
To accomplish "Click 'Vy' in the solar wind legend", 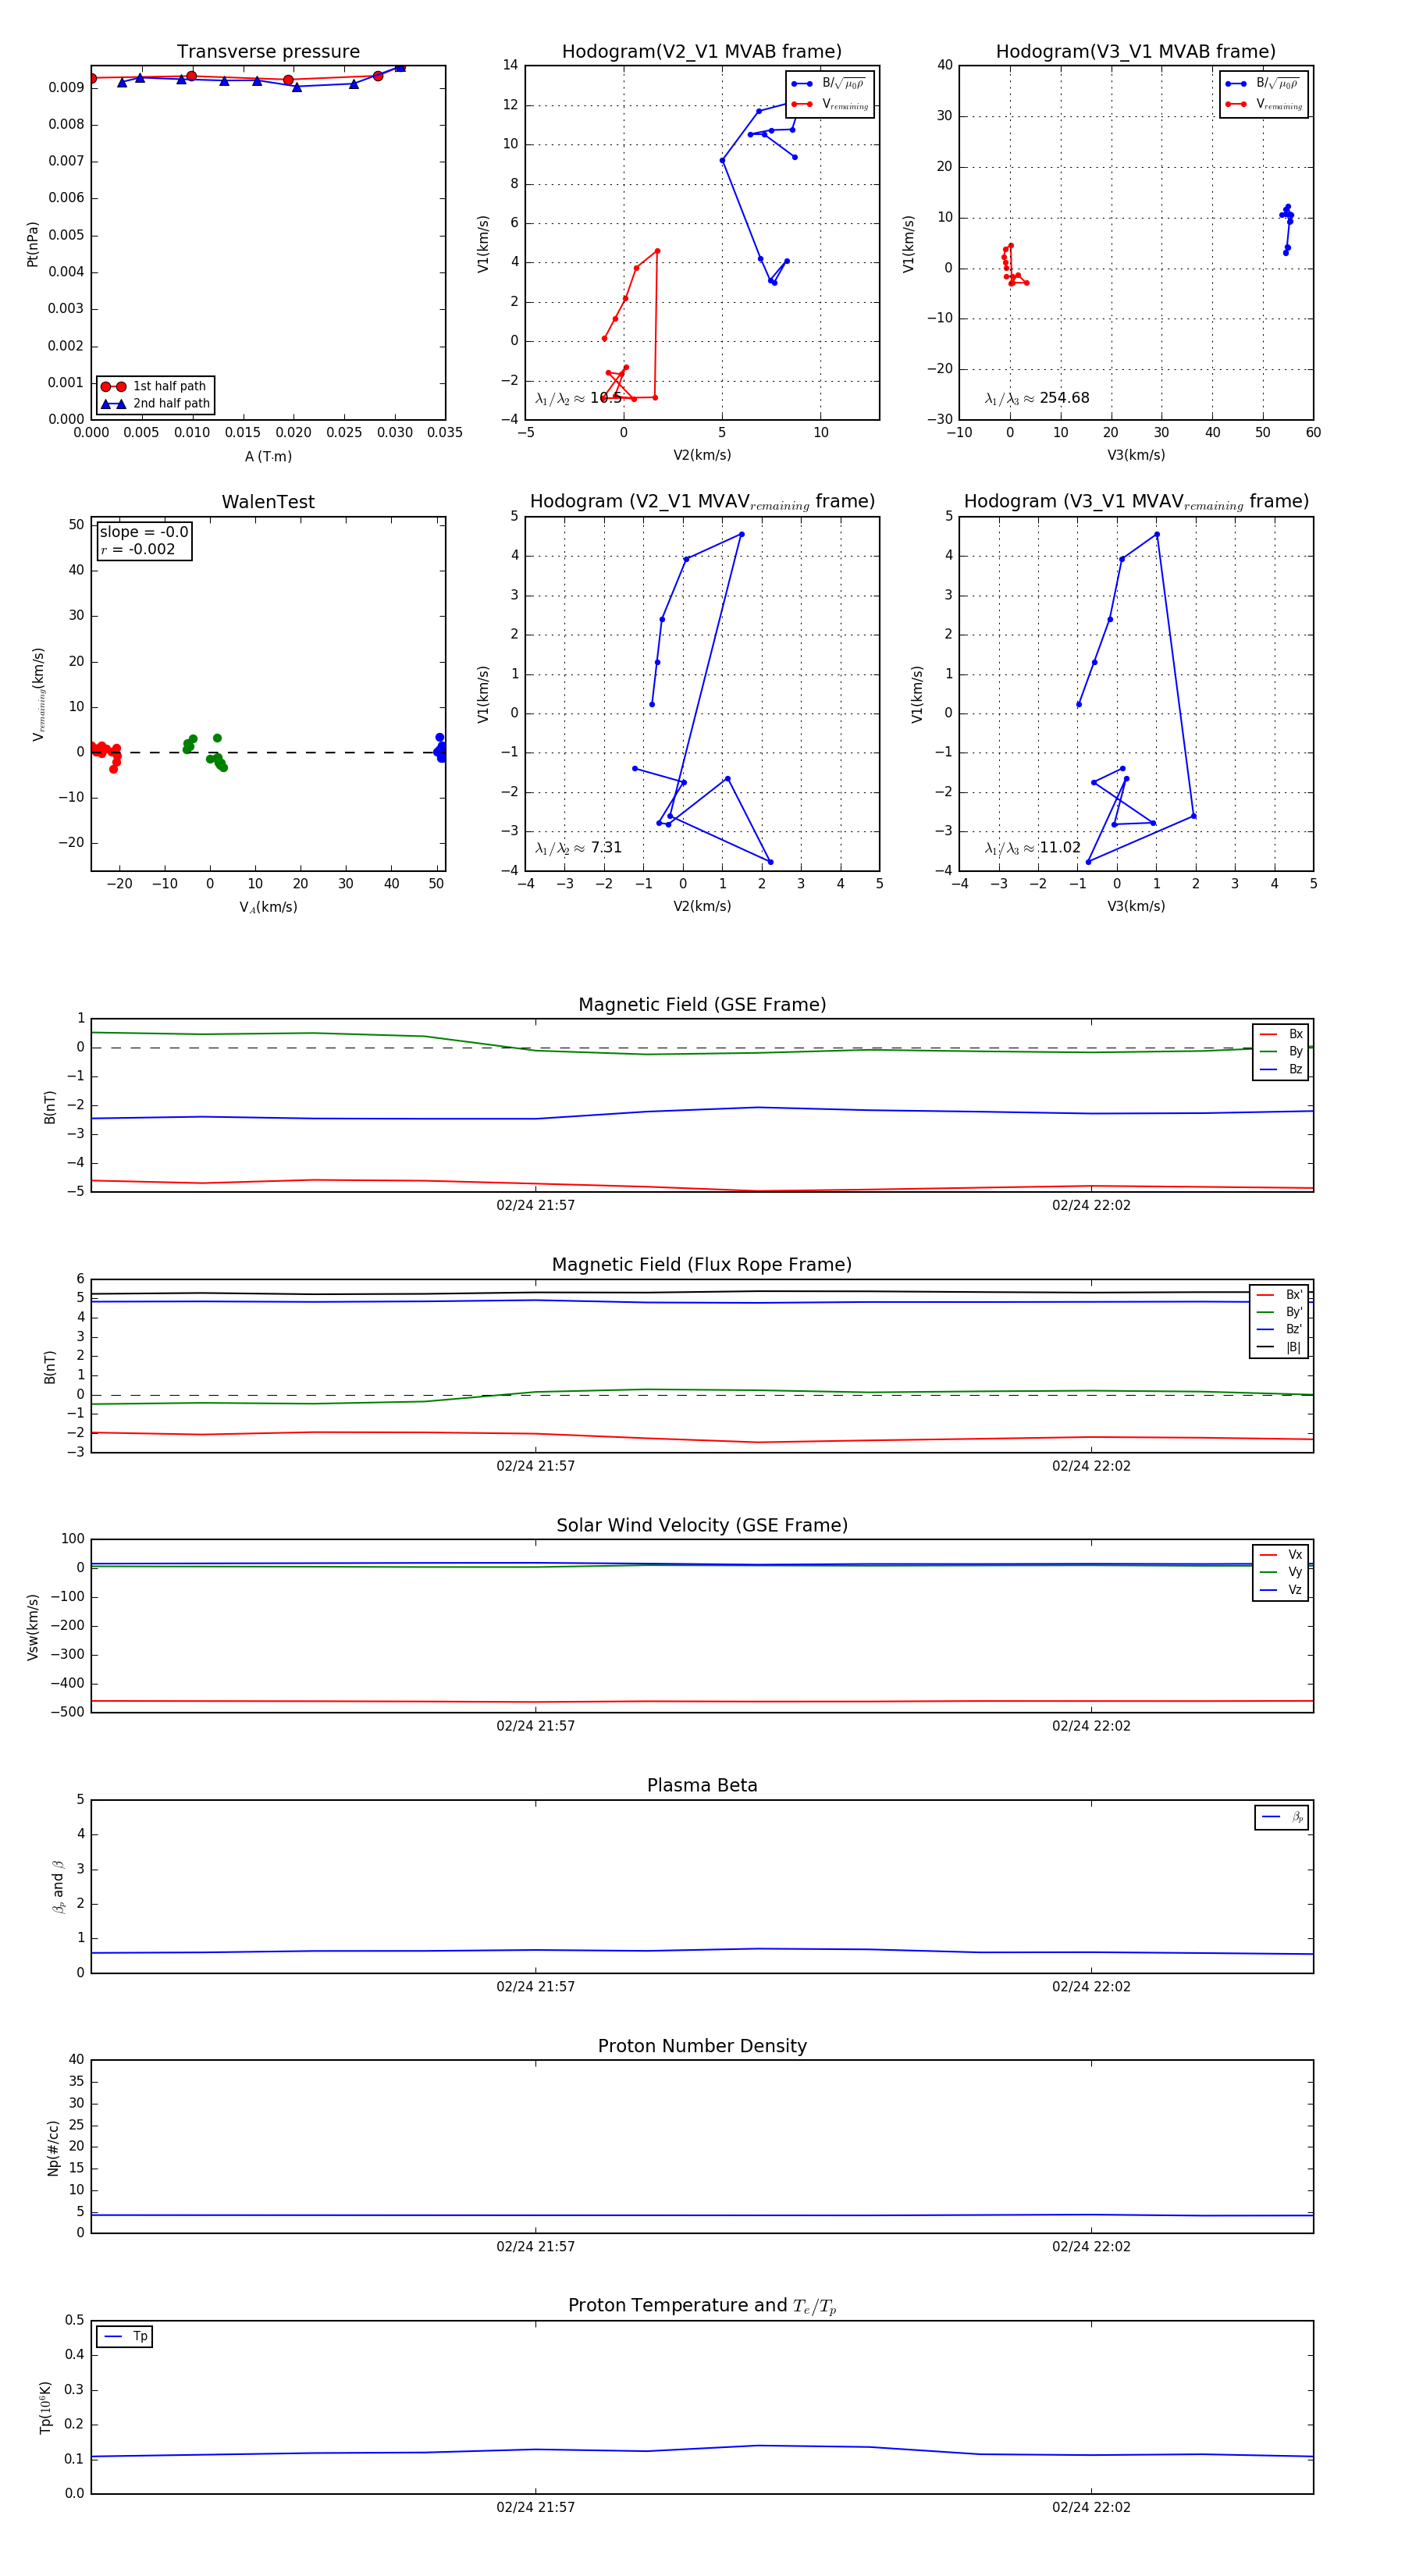I will pyautogui.click(x=1282, y=1572).
